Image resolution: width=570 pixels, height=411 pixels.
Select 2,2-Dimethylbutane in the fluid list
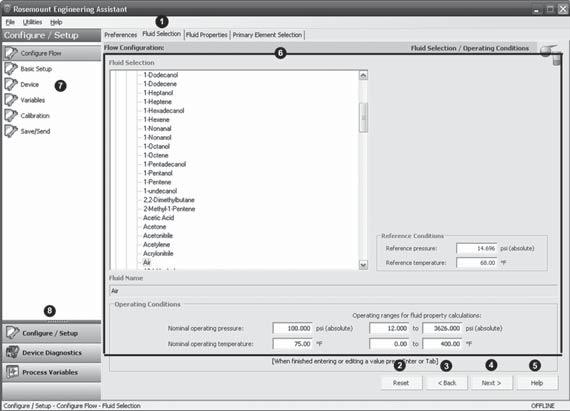(169, 200)
